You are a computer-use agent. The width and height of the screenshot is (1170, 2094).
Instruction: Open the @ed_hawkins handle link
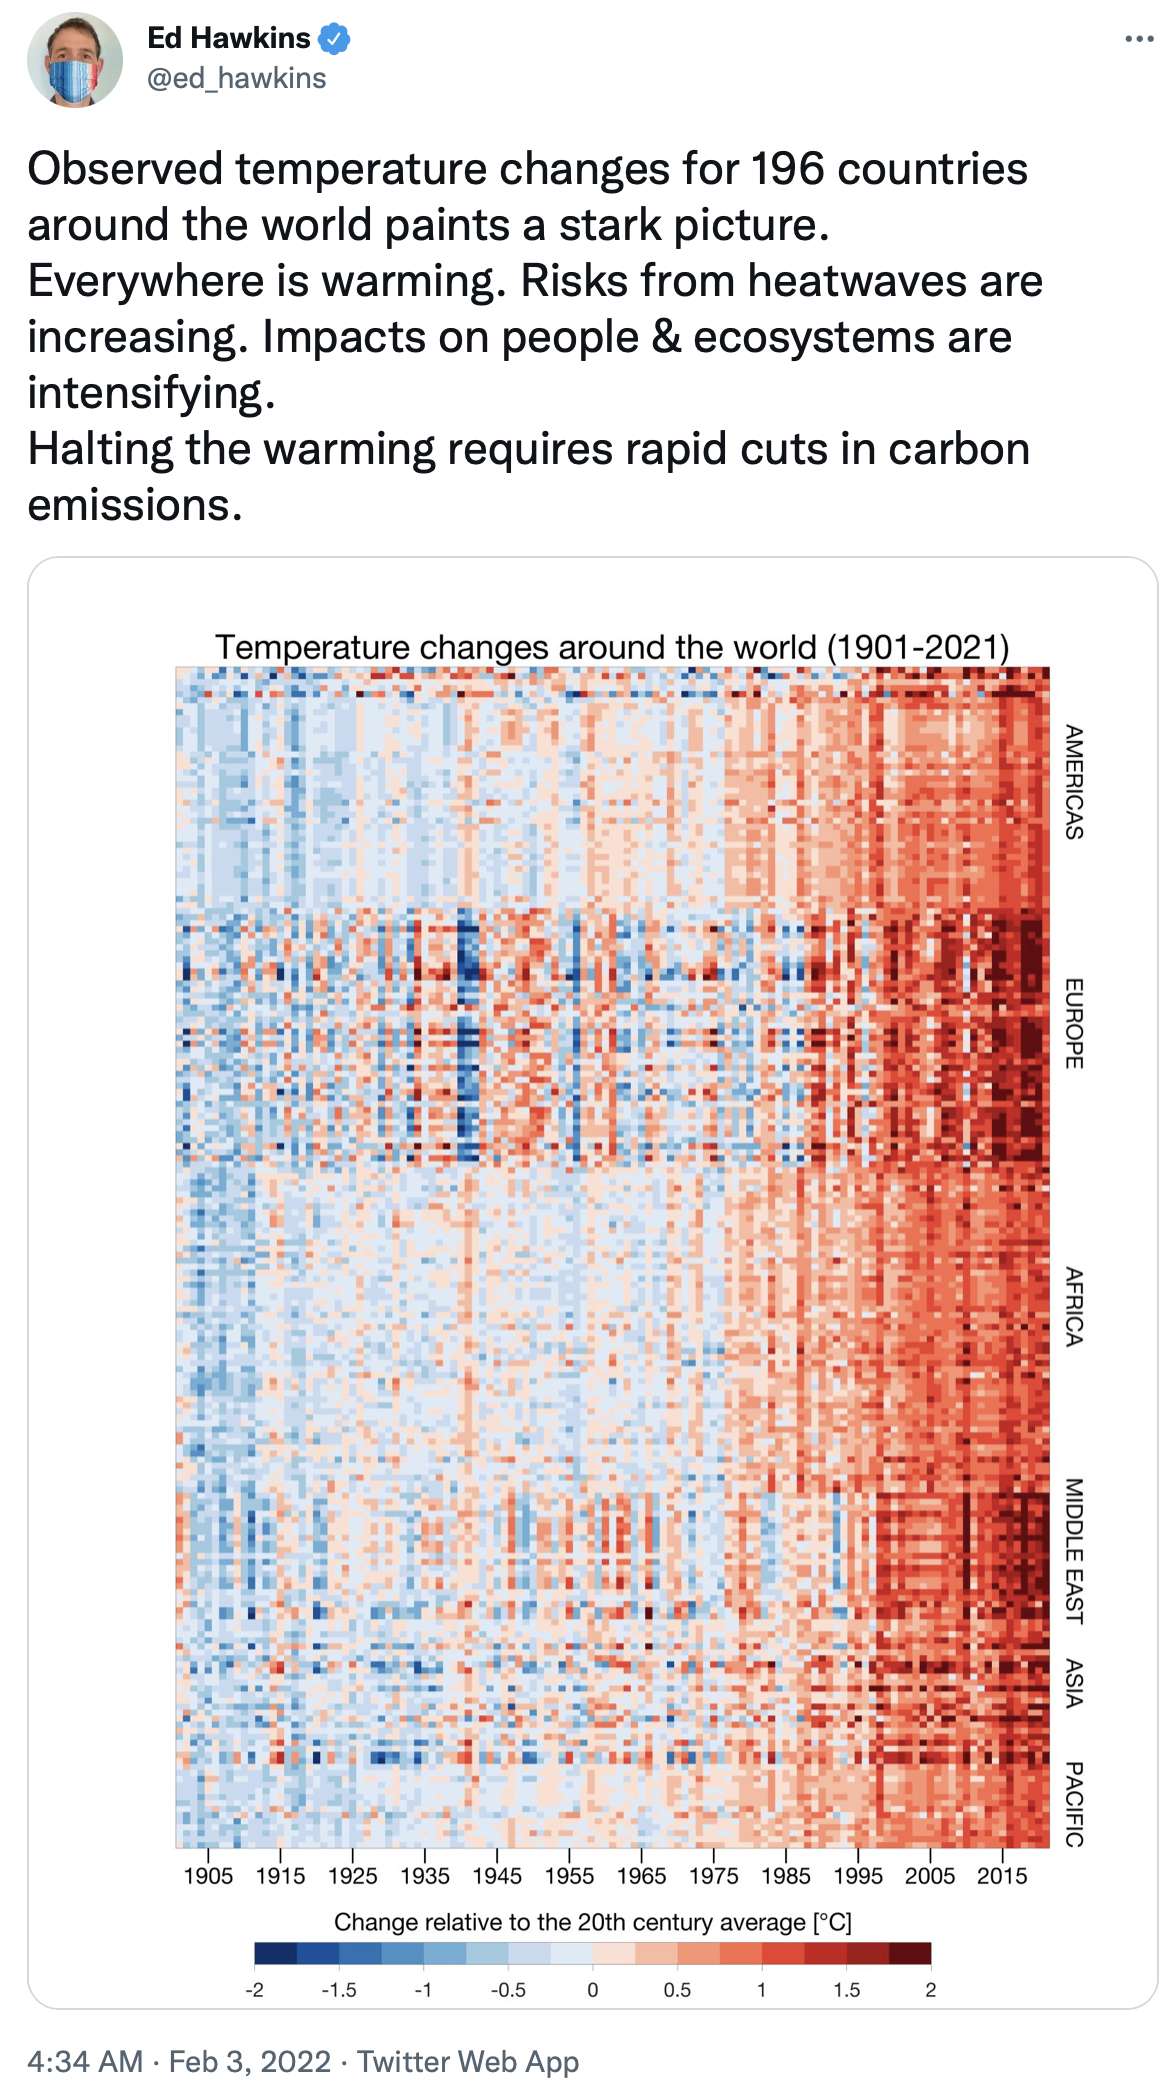coord(237,78)
